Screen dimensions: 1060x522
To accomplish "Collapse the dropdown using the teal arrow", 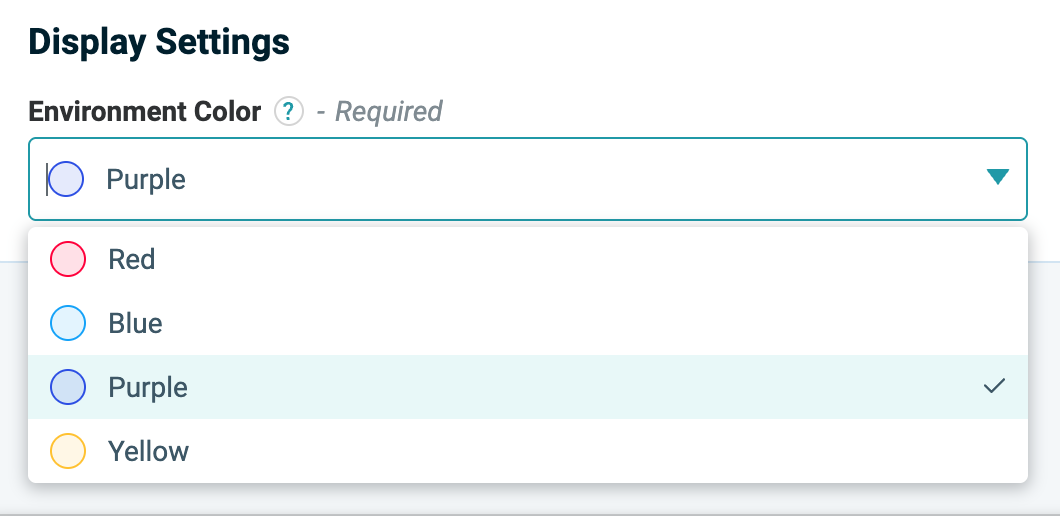I will pos(997,178).
